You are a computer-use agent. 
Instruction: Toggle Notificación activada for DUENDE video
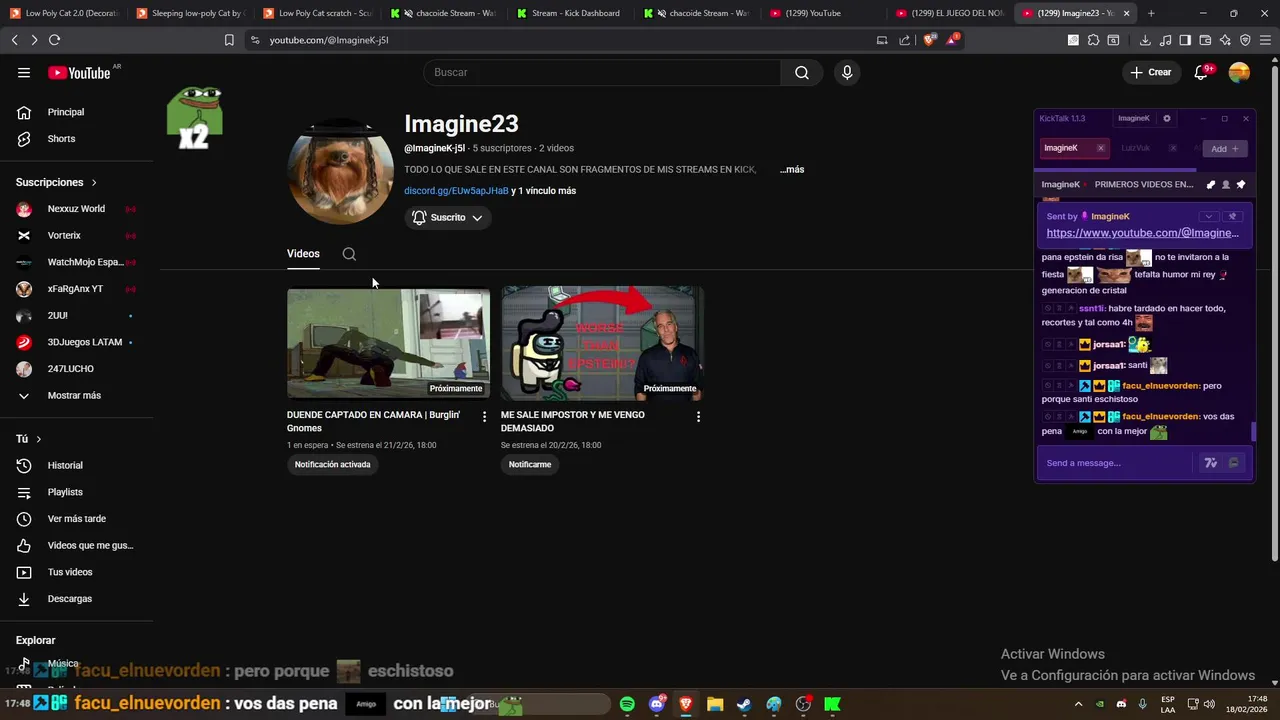332,464
